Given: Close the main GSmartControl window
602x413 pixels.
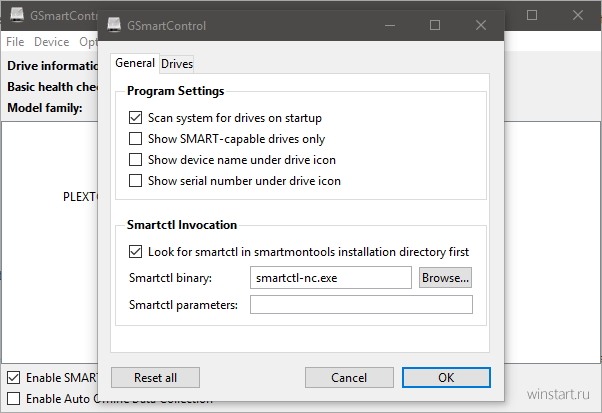Looking at the screenshot, I should pos(578,15).
